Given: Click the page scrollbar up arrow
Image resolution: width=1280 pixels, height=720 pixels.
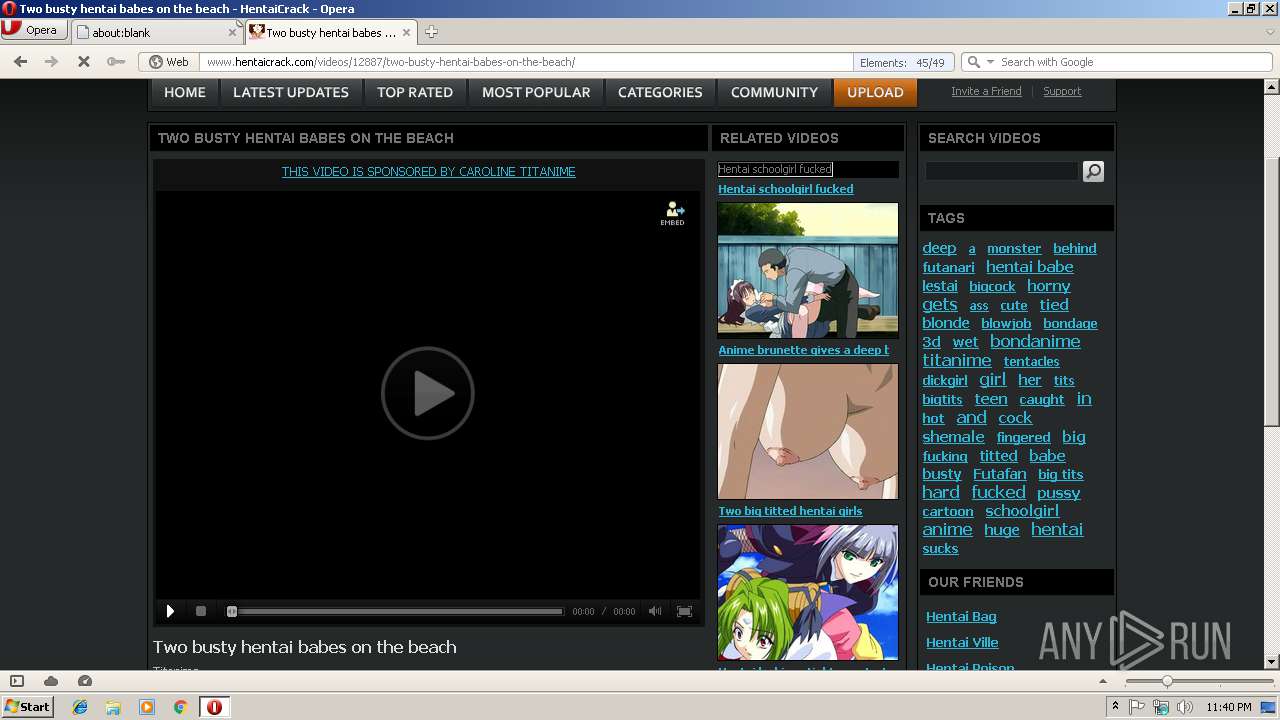Looking at the screenshot, I should tap(1272, 86).
